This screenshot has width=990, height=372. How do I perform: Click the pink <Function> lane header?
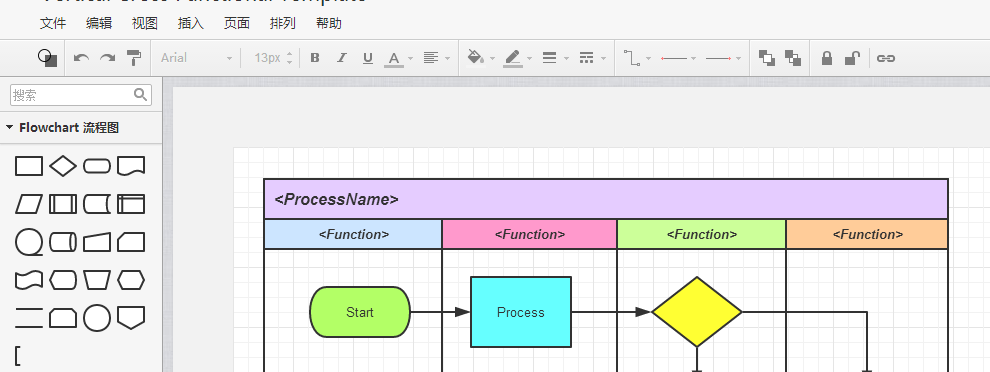(529, 234)
